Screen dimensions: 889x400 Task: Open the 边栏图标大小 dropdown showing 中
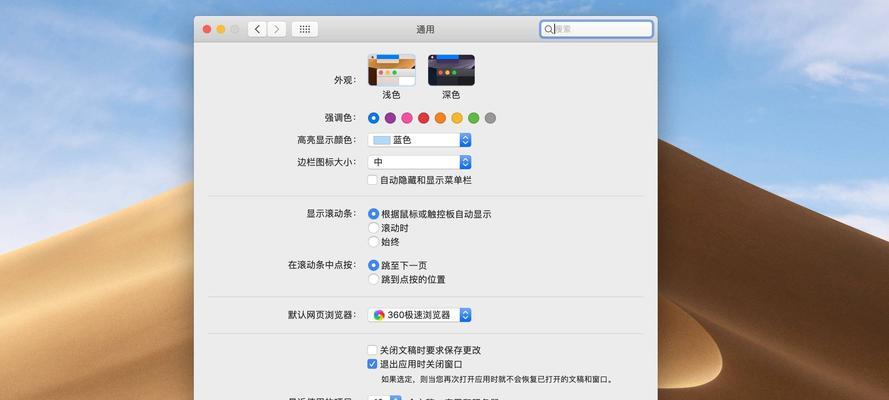pyautogui.click(x=420, y=162)
